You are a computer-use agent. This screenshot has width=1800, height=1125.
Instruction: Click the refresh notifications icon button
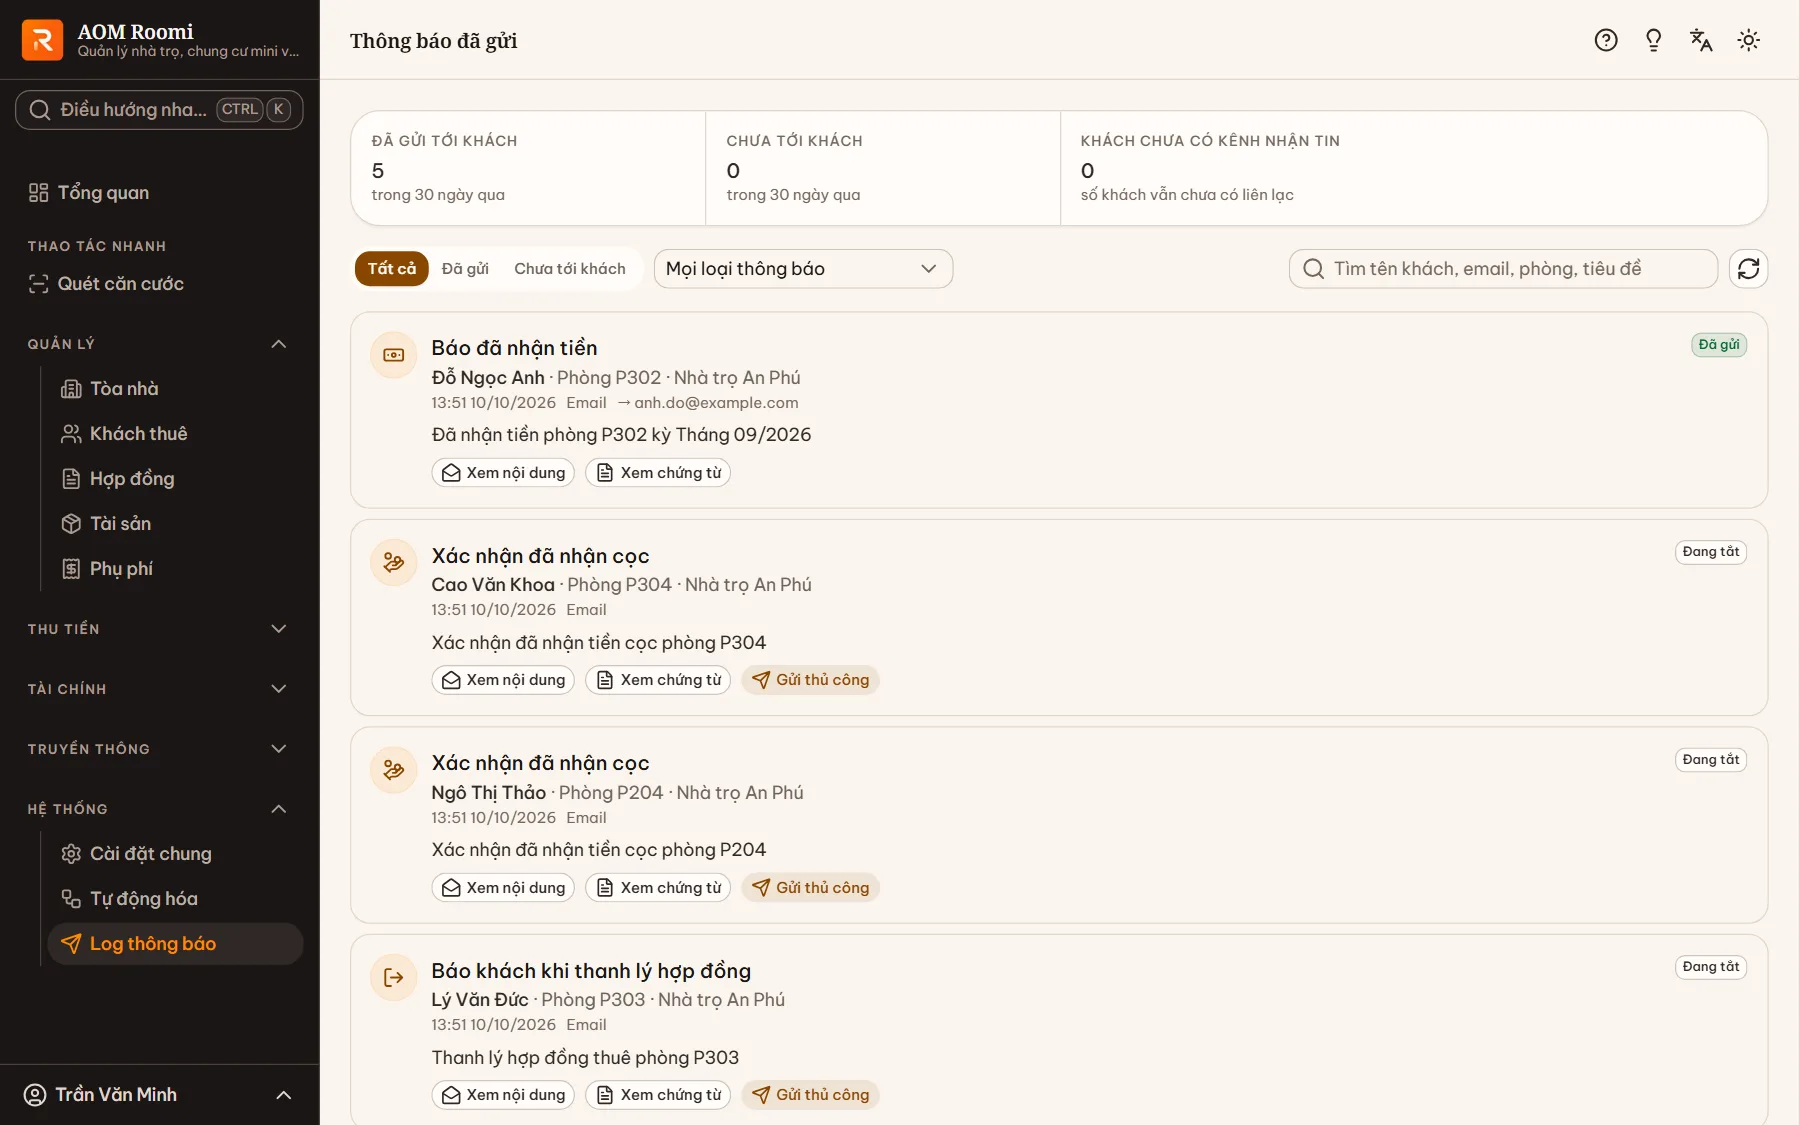pos(1748,269)
